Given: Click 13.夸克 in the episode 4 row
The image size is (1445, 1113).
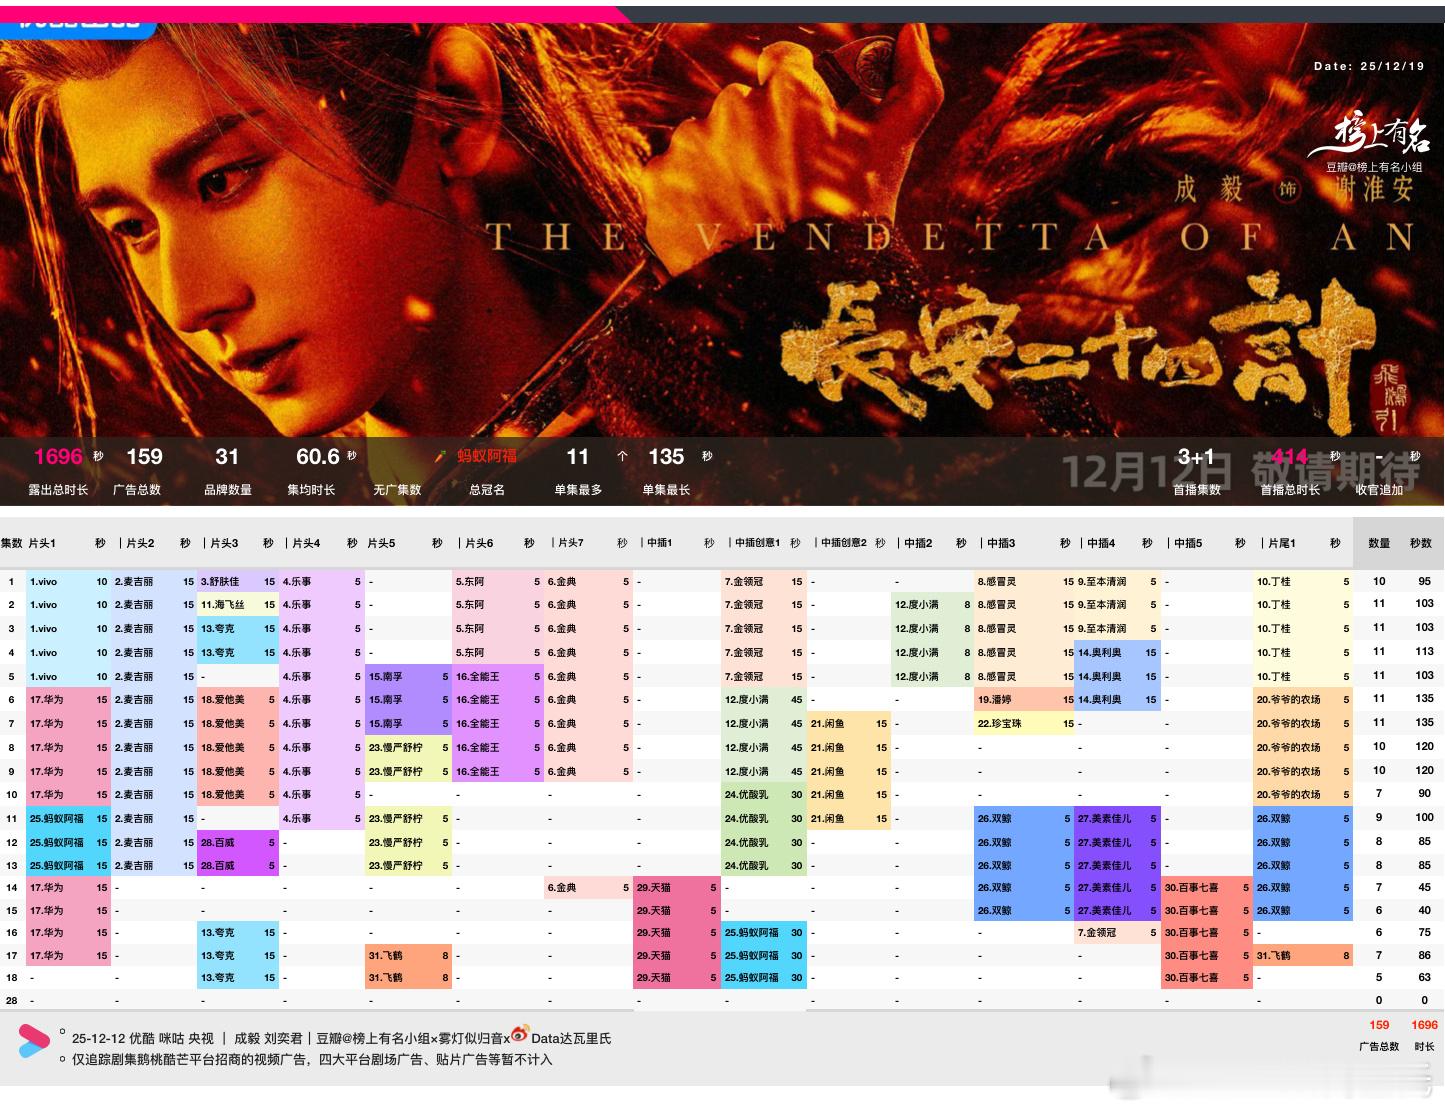Looking at the screenshot, I should click(238, 653).
